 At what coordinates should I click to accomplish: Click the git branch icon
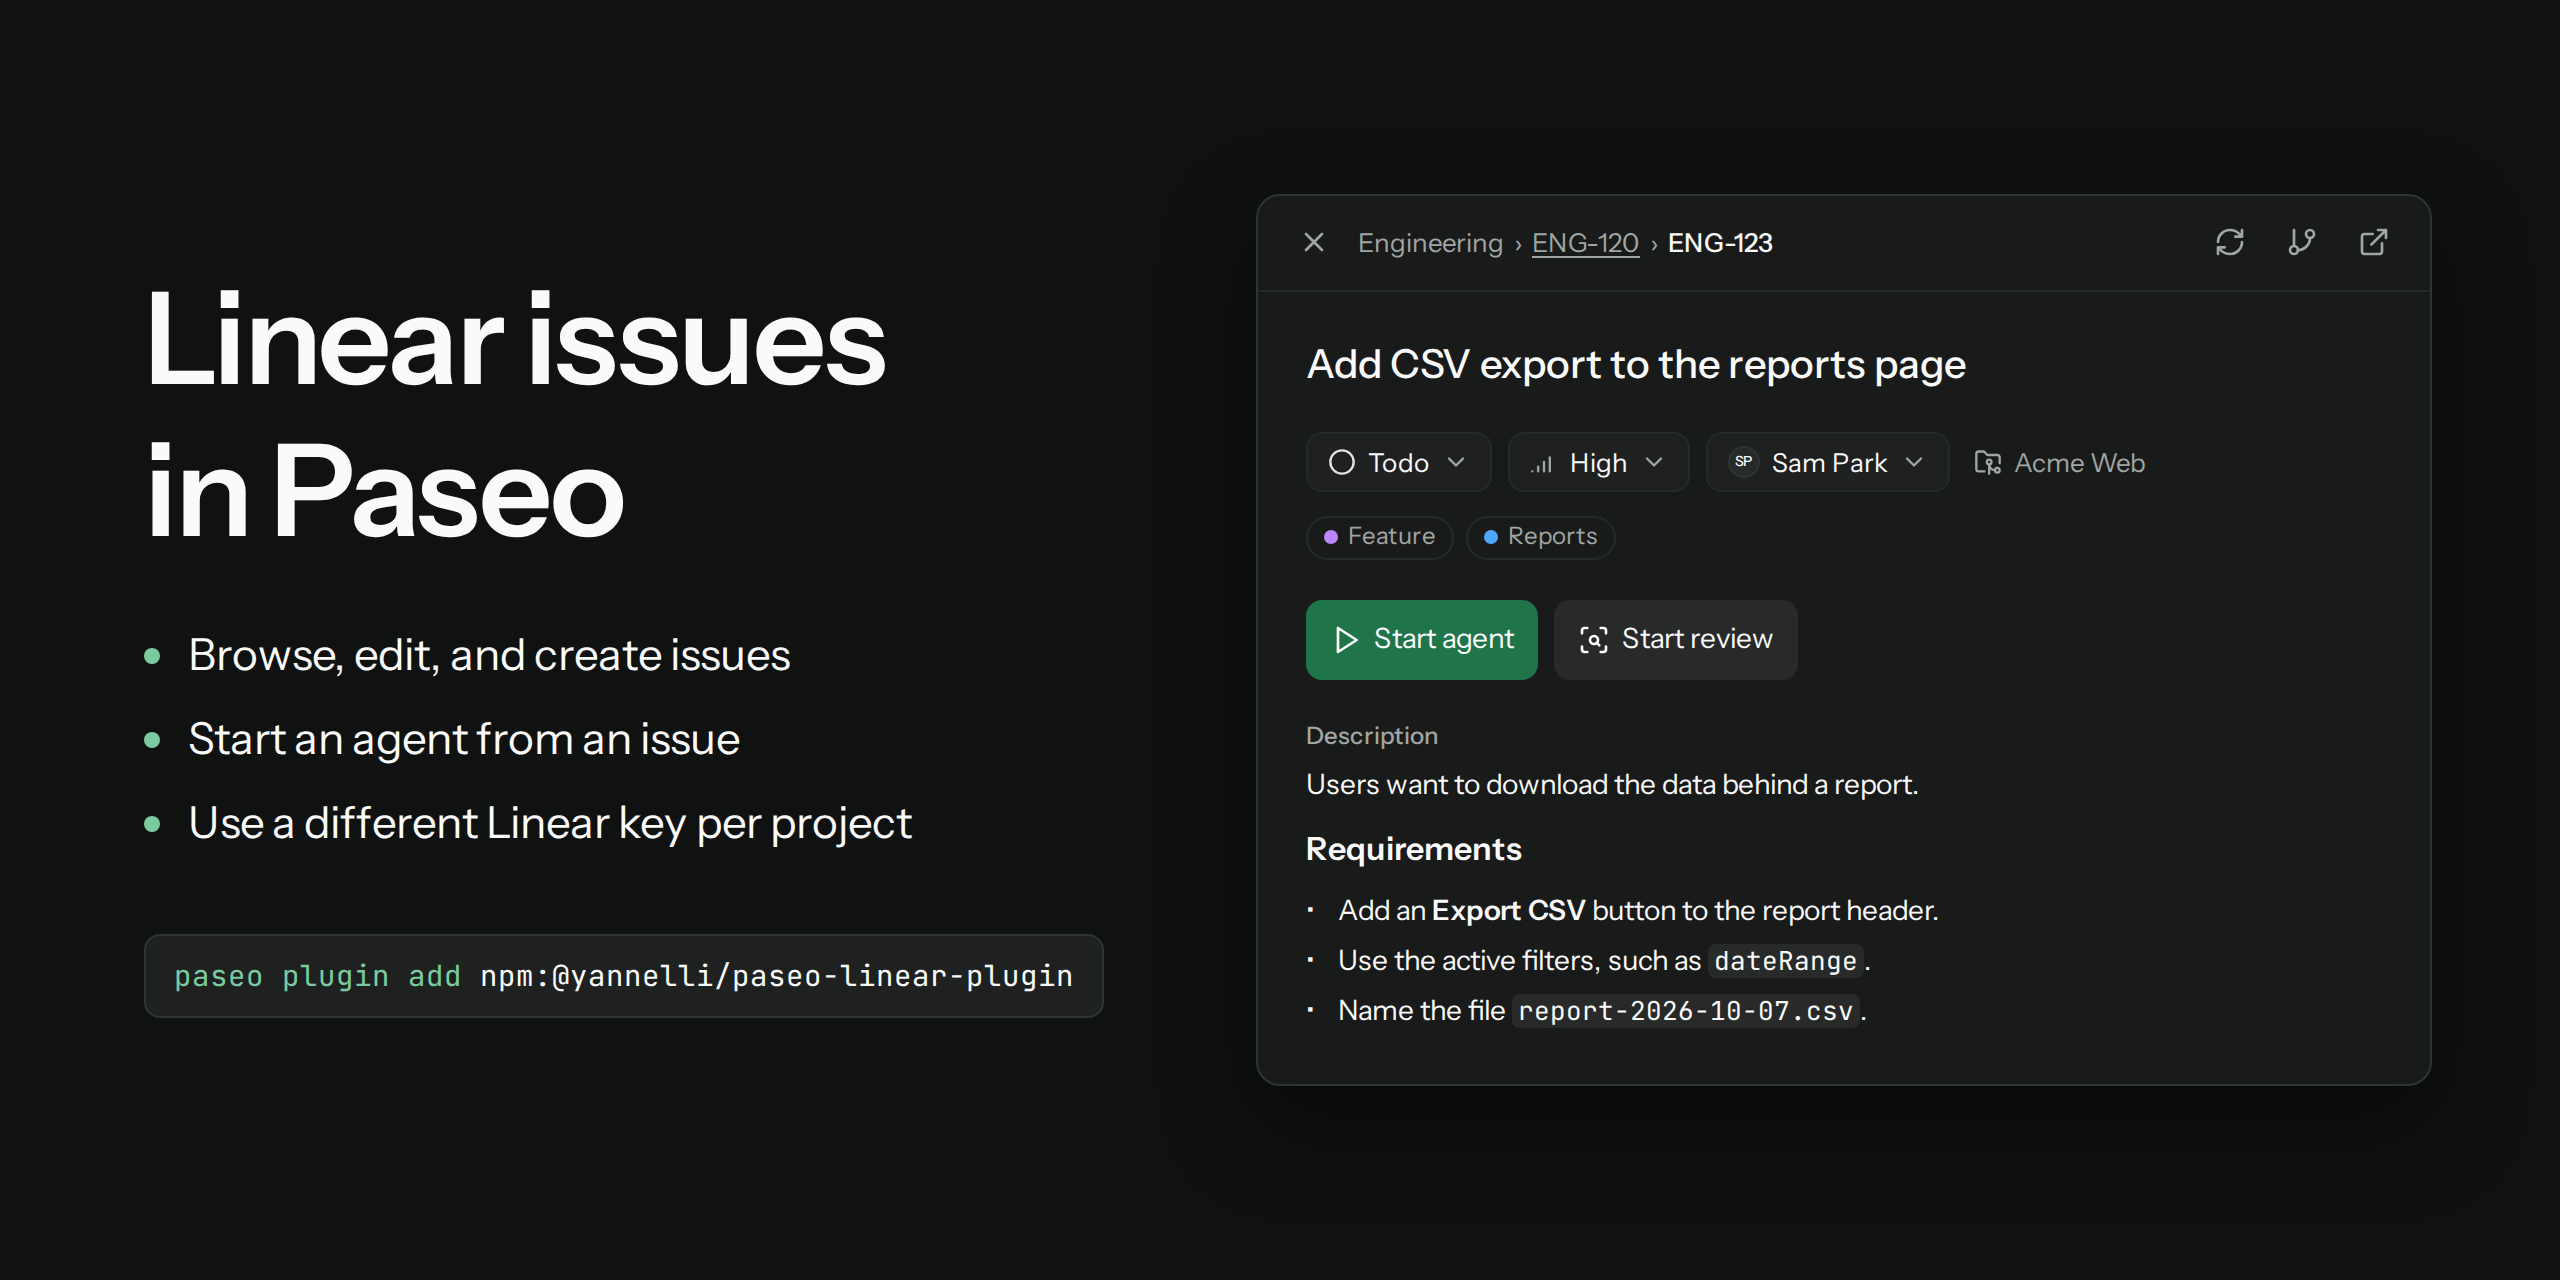coord(2301,242)
